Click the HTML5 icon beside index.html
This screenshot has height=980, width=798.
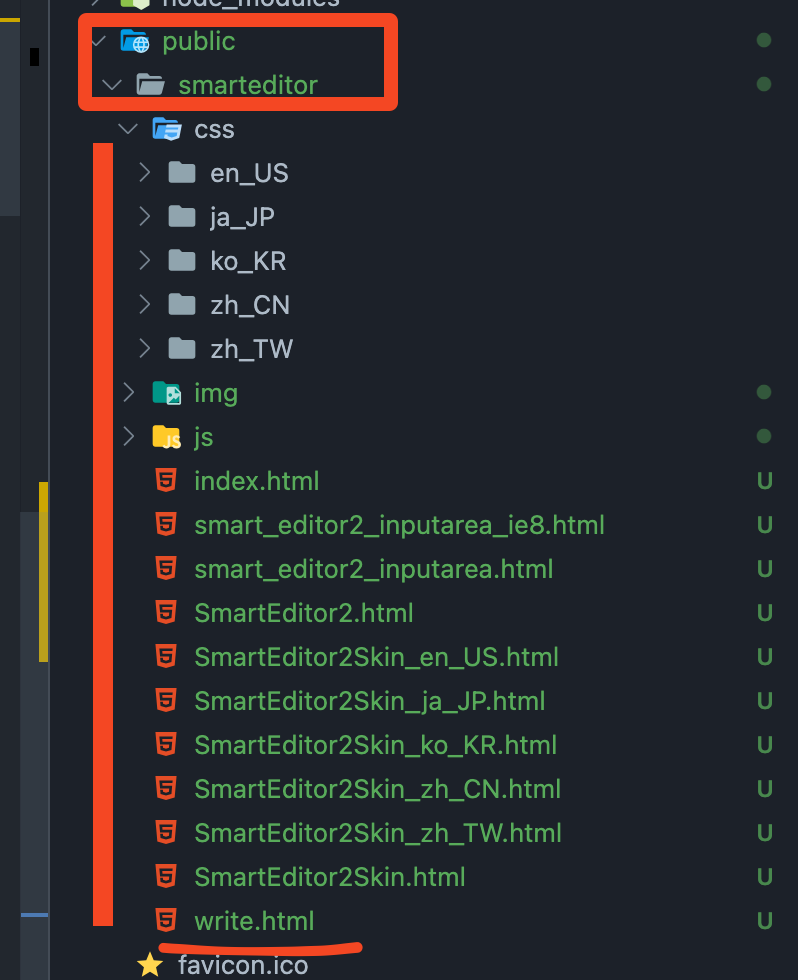[166, 481]
